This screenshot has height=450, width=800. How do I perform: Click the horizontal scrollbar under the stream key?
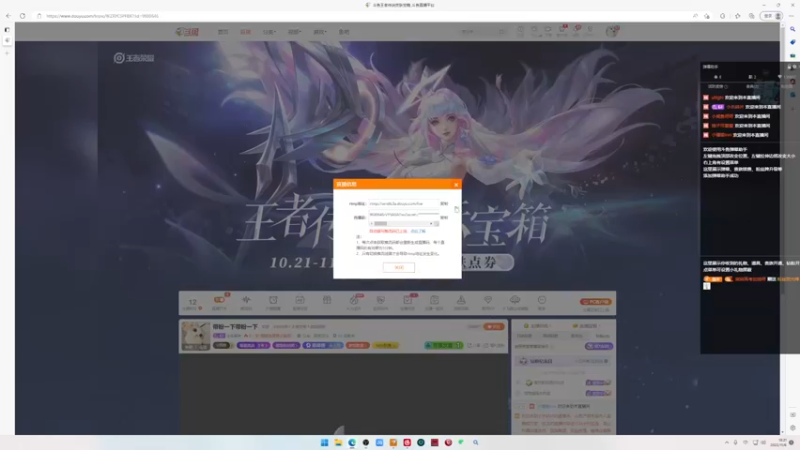click(403, 223)
